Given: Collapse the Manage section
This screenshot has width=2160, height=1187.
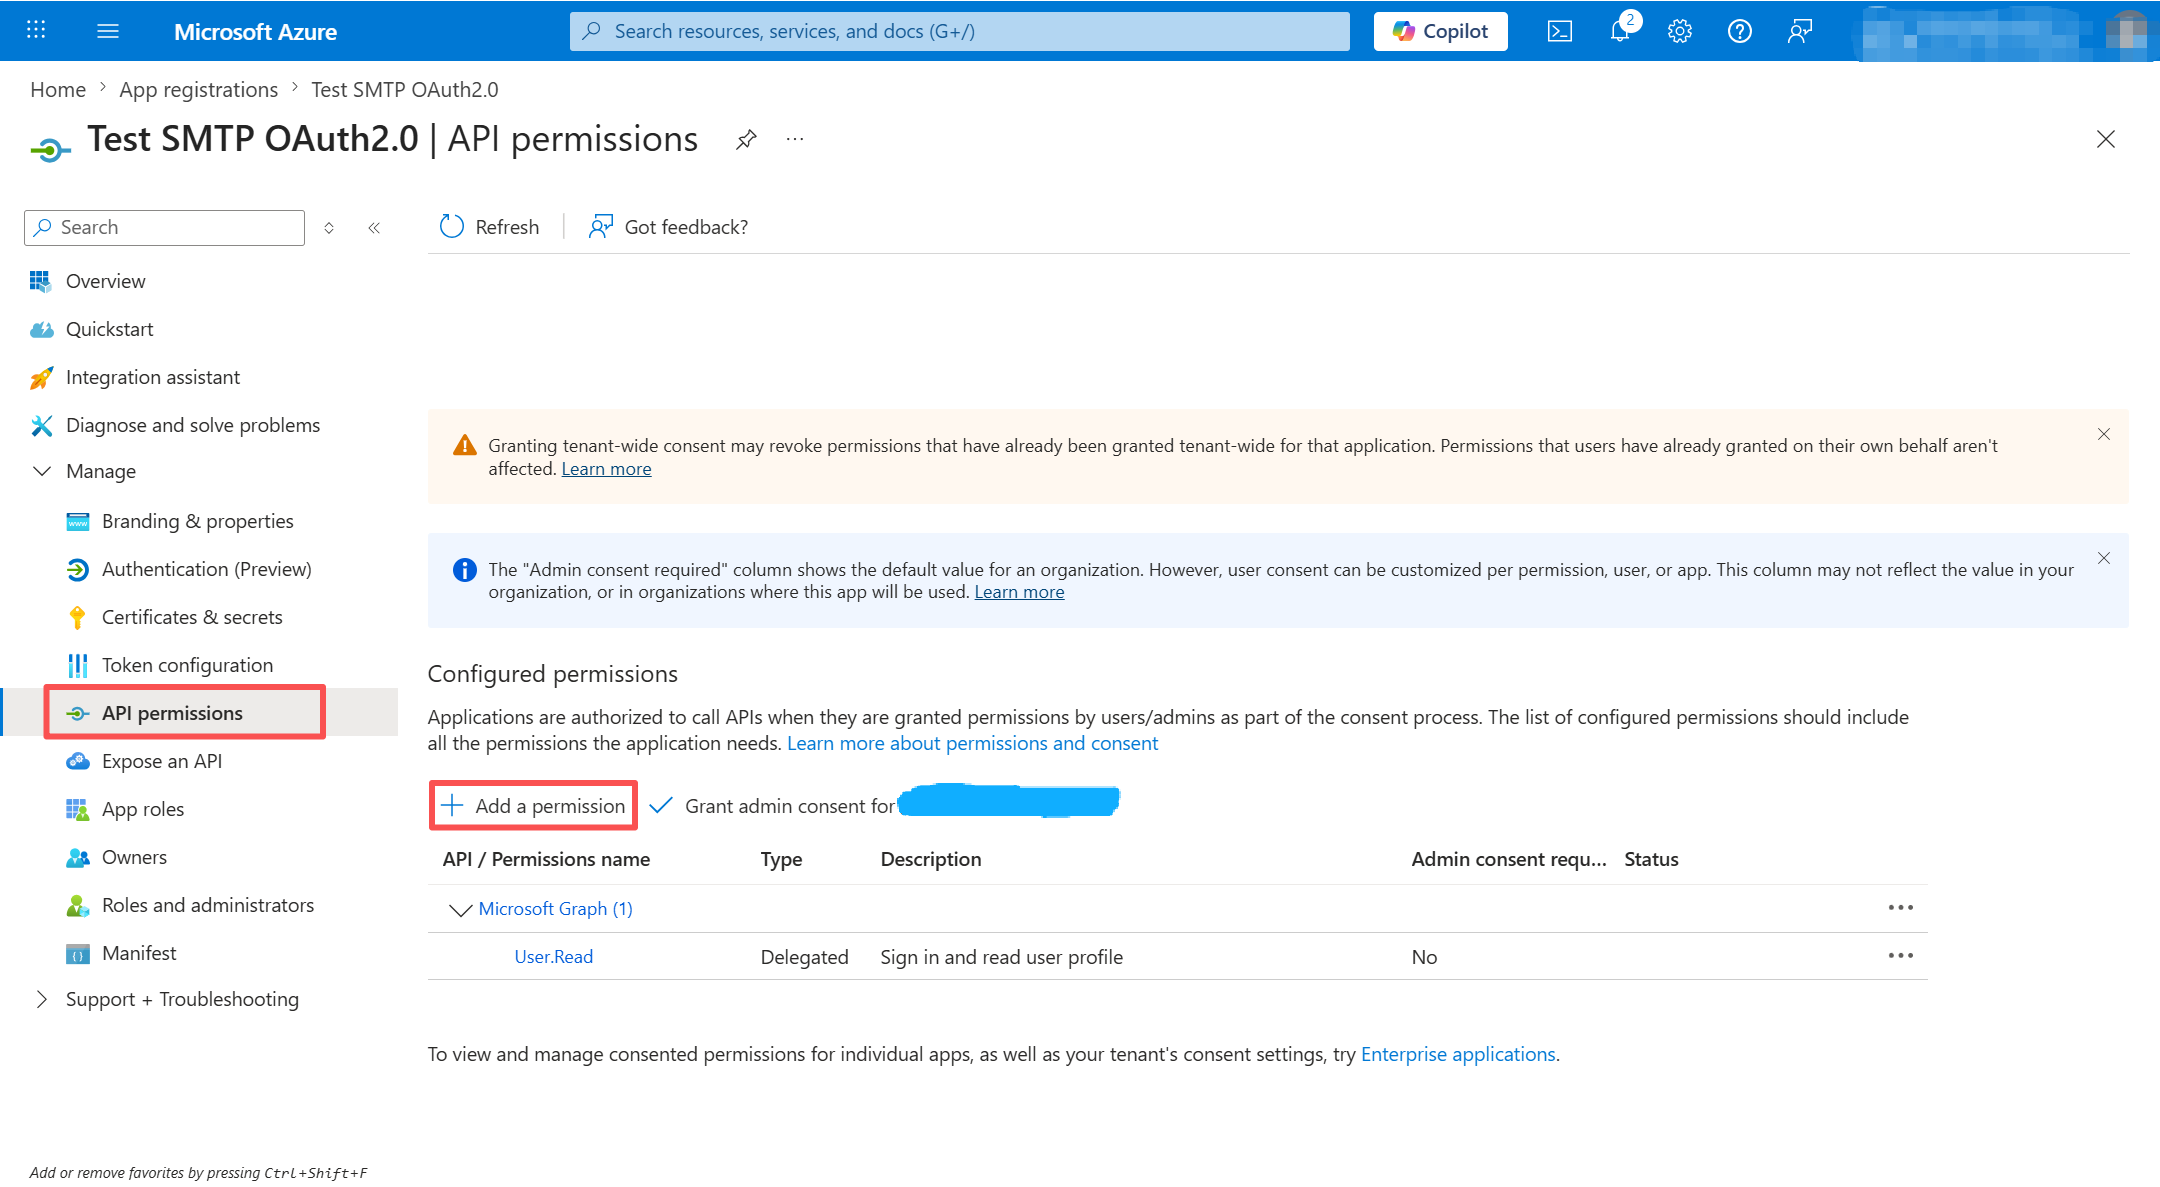Looking at the screenshot, I should pos(42,471).
